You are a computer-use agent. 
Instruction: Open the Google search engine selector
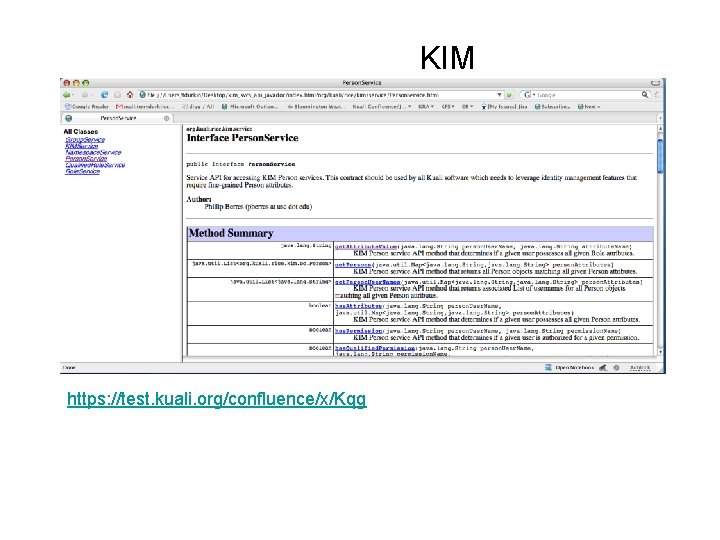pyautogui.click(x=529, y=95)
